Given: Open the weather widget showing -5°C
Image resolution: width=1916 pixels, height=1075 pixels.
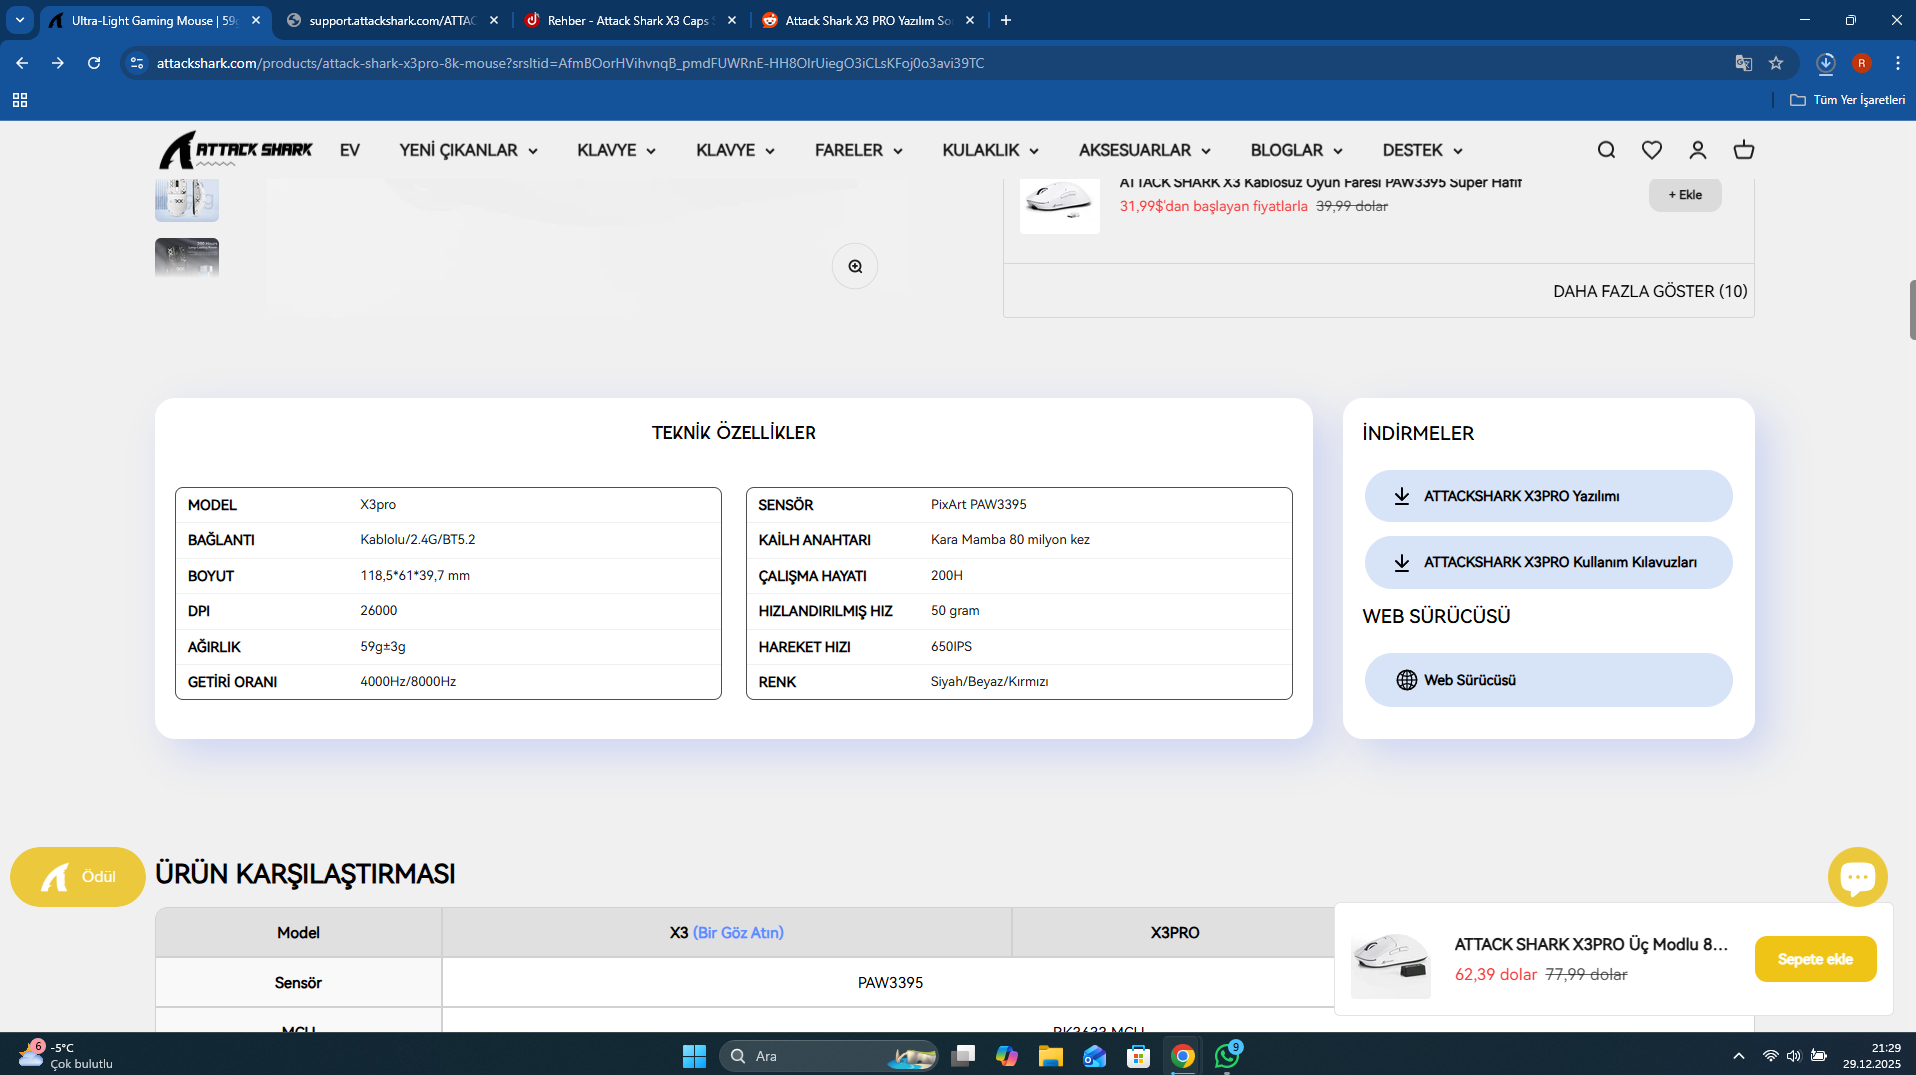Looking at the screenshot, I should 66,1056.
